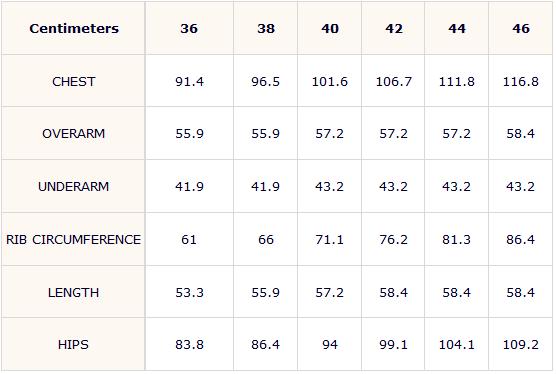
Task: Click the RIB CIRCUMFERENCE row label
Action: pyautogui.click(x=73, y=239)
